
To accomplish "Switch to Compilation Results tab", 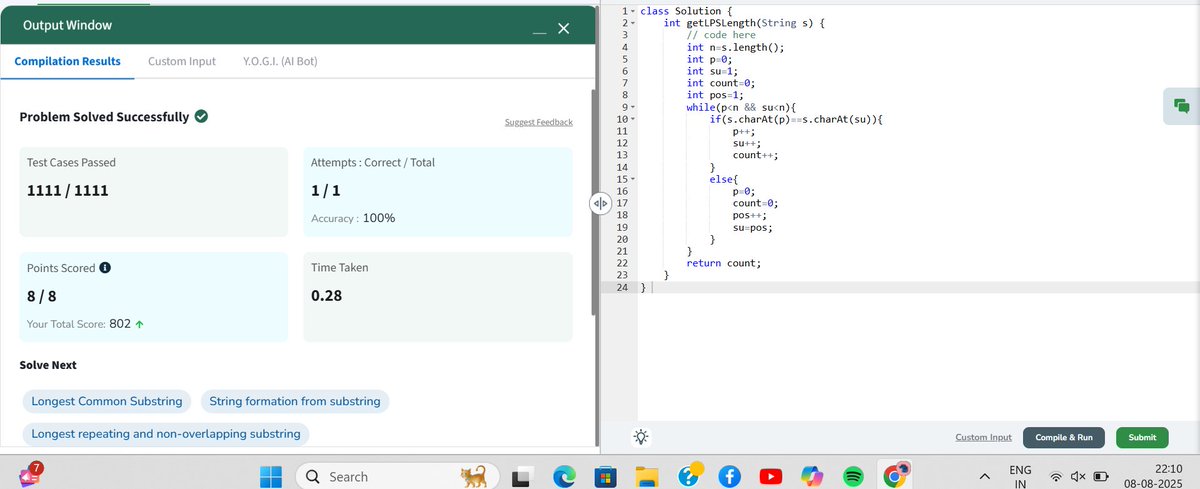I will pyautogui.click(x=68, y=62).
